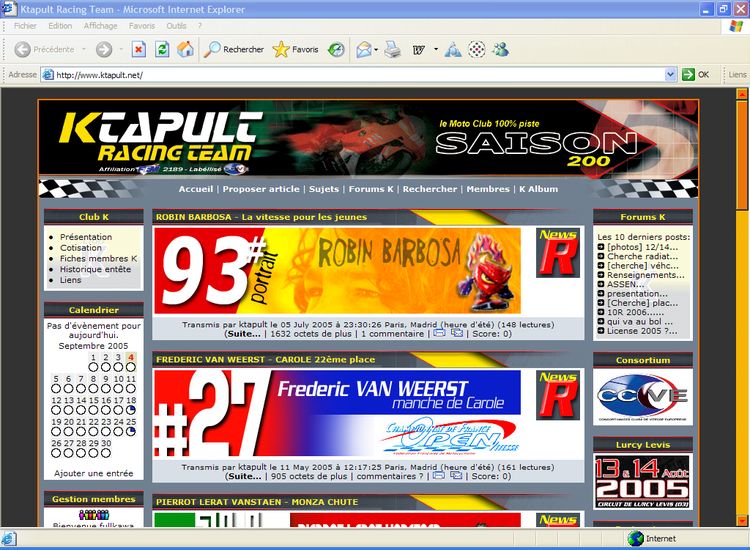750x550 pixels.
Task: Open the Affichage menu
Action: click(x=100, y=26)
